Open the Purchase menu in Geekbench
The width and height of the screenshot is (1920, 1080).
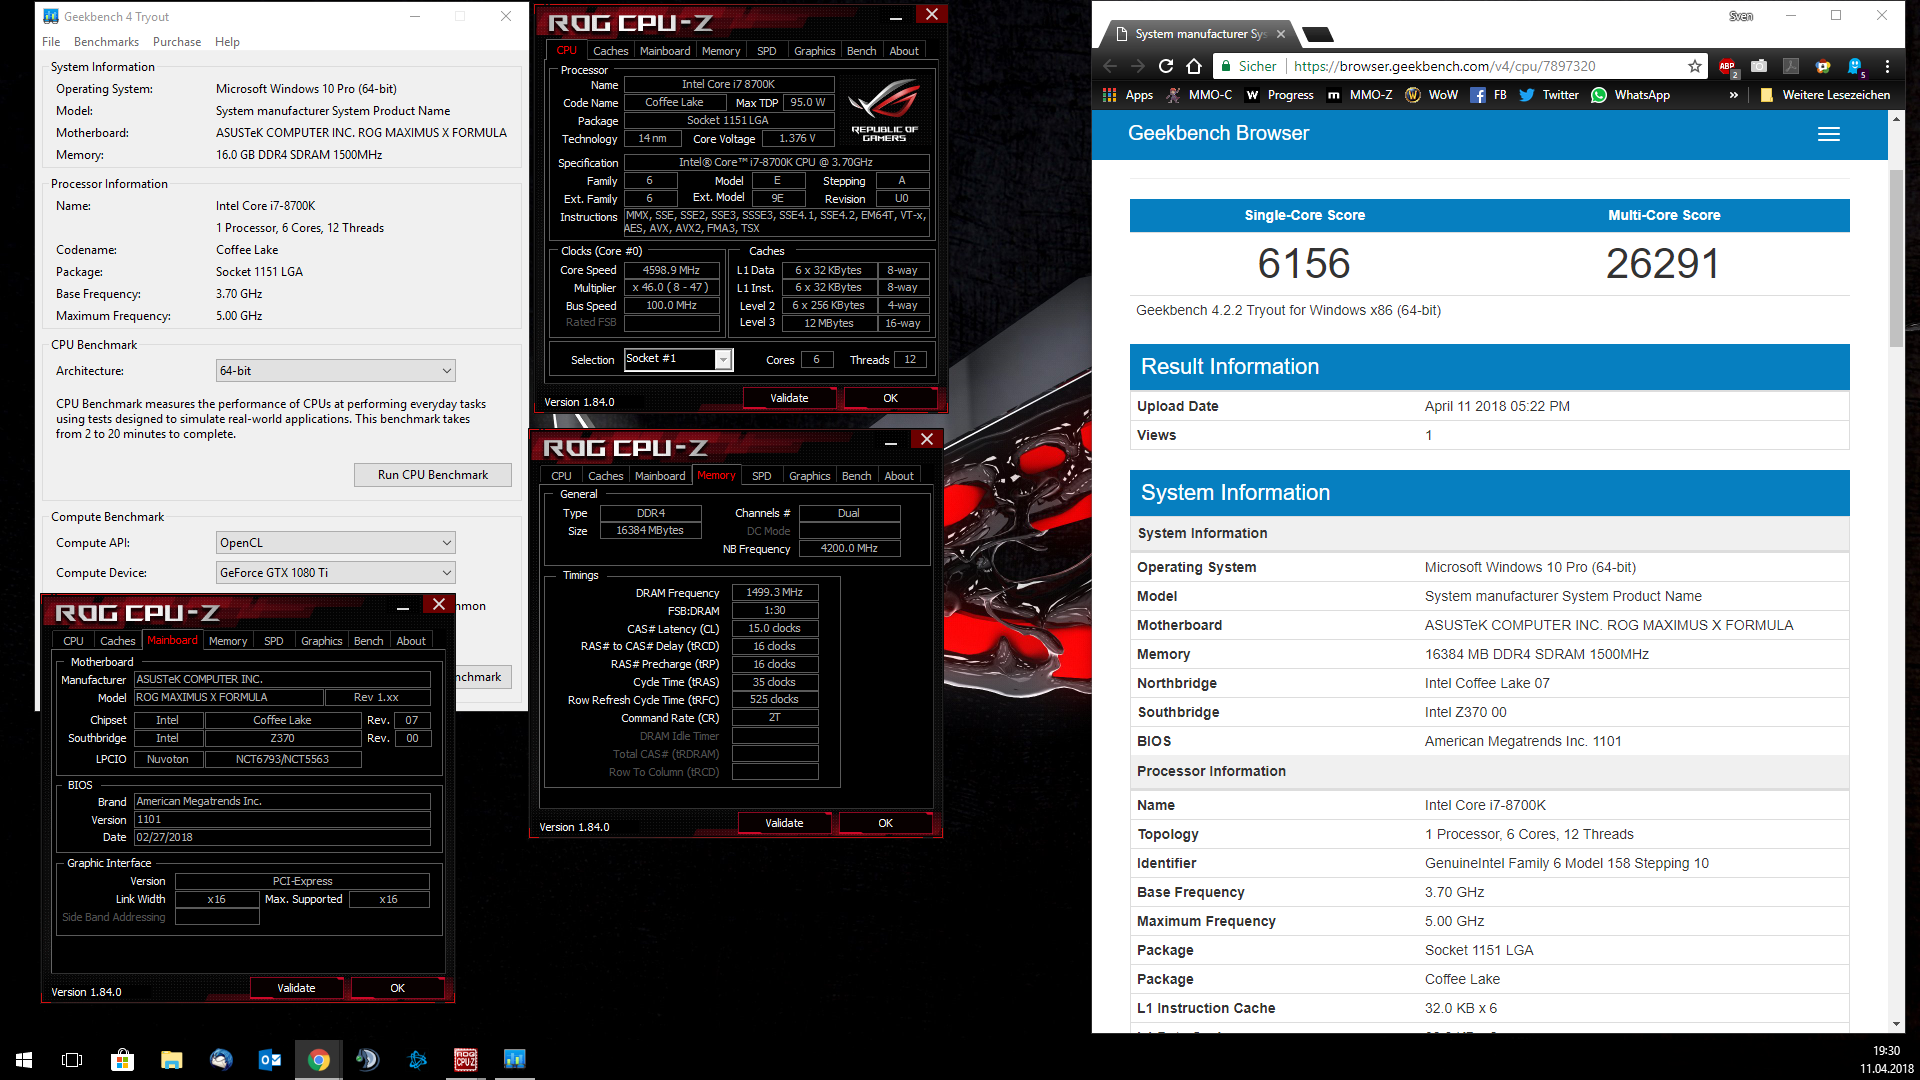point(177,42)
